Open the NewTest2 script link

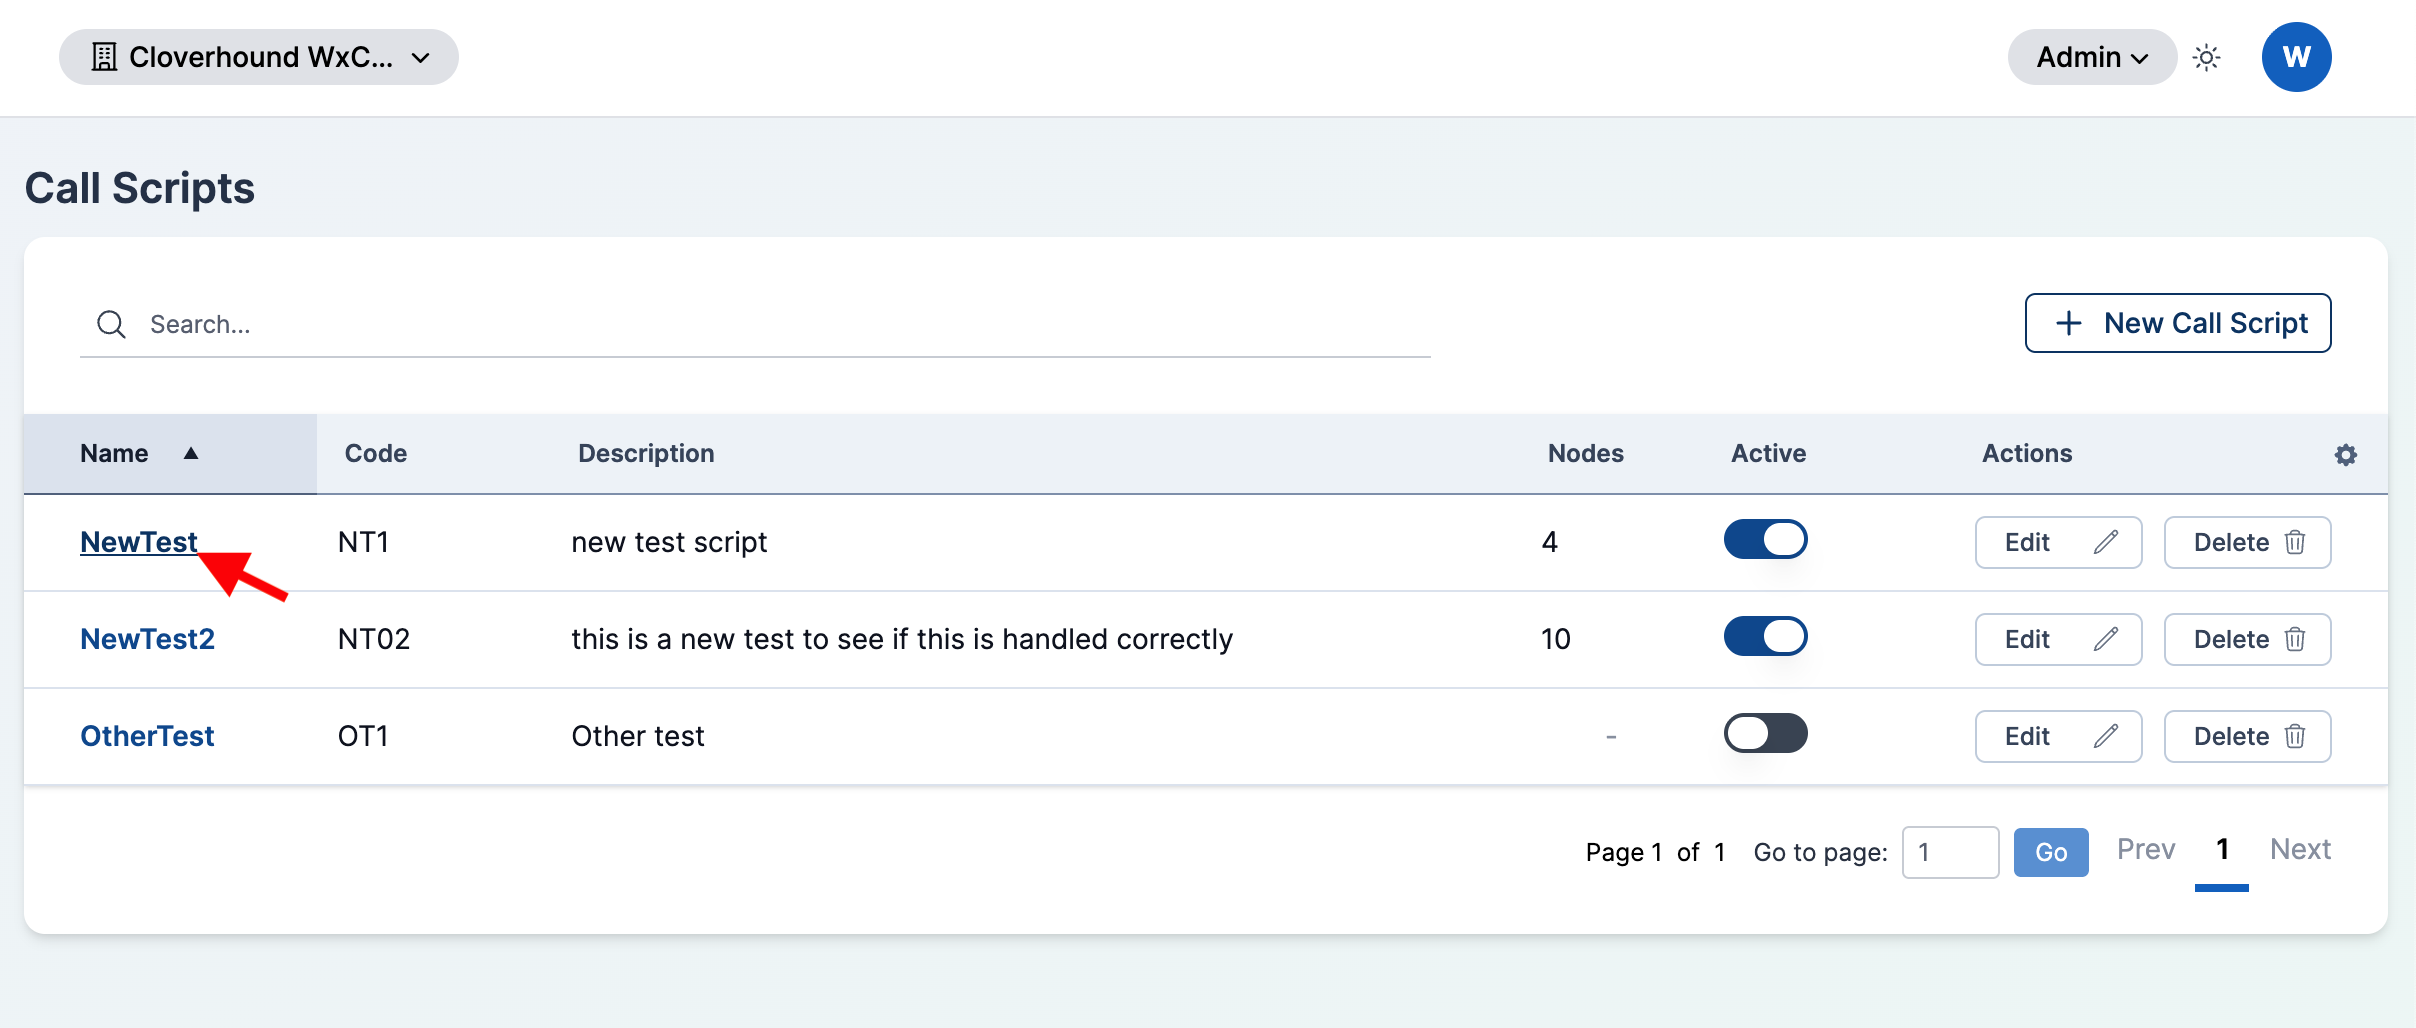[x=147, y=639]
